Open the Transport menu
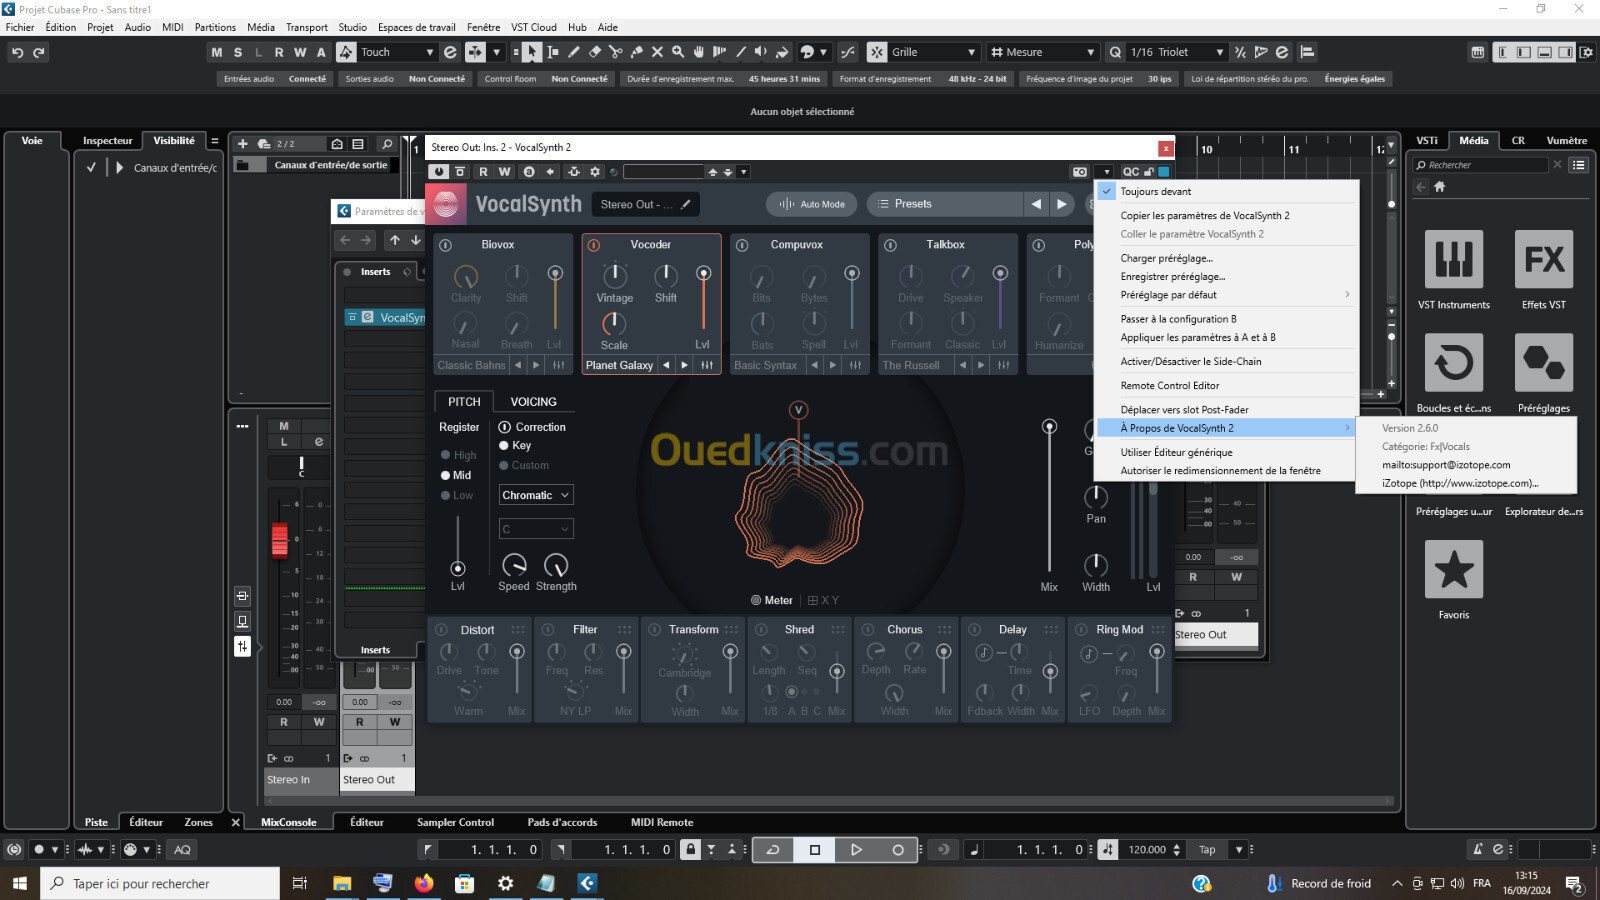The width and height of the screenshot is (1600, 900). [307, 27]
